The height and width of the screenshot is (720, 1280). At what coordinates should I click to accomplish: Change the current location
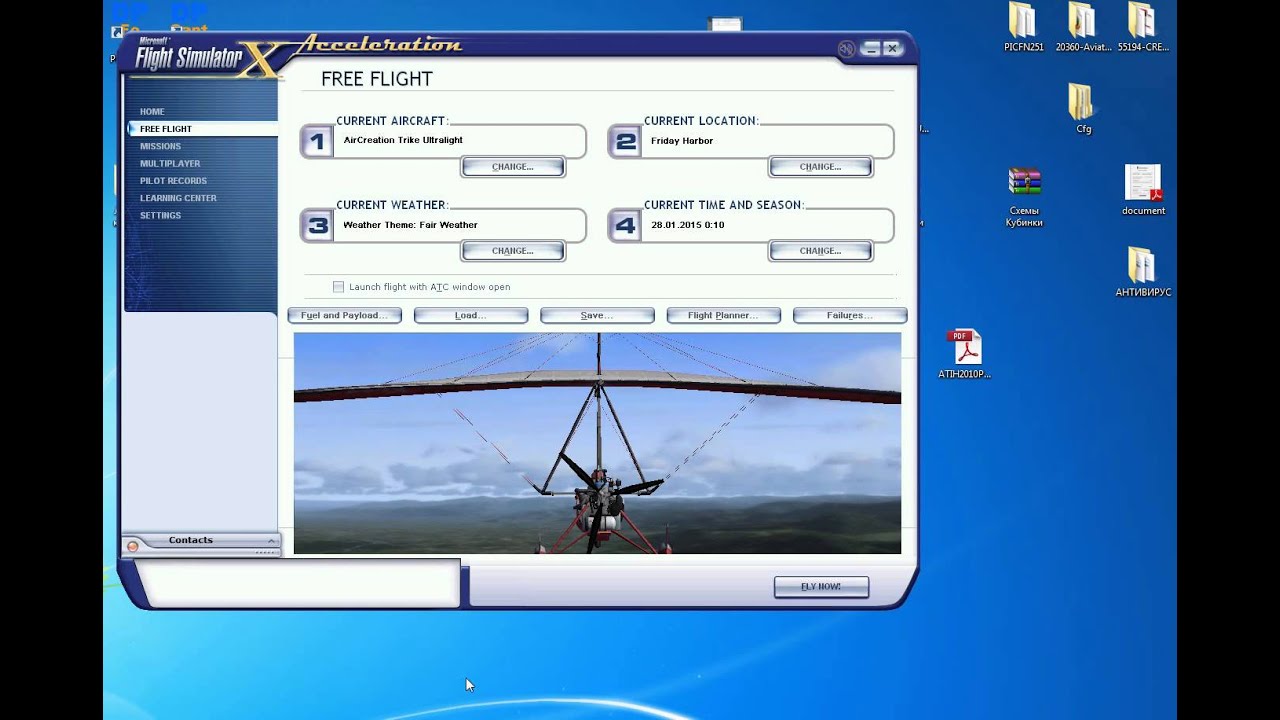[820, 167]
